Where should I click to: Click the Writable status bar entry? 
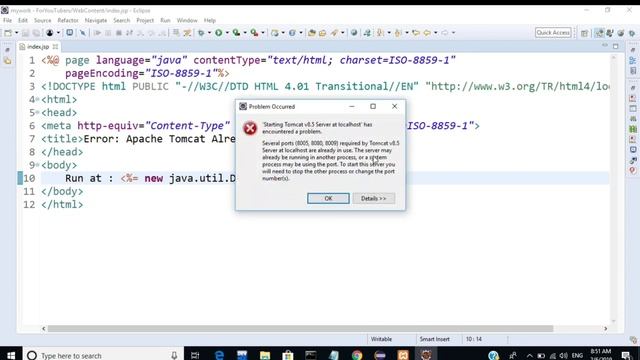click(381, 339)
